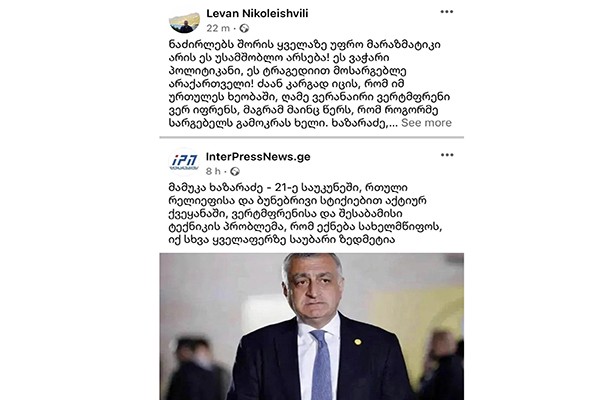Open the InterPressNews.ge IPN logo avatar
600x400 pixels.
[x=184, y=162]
